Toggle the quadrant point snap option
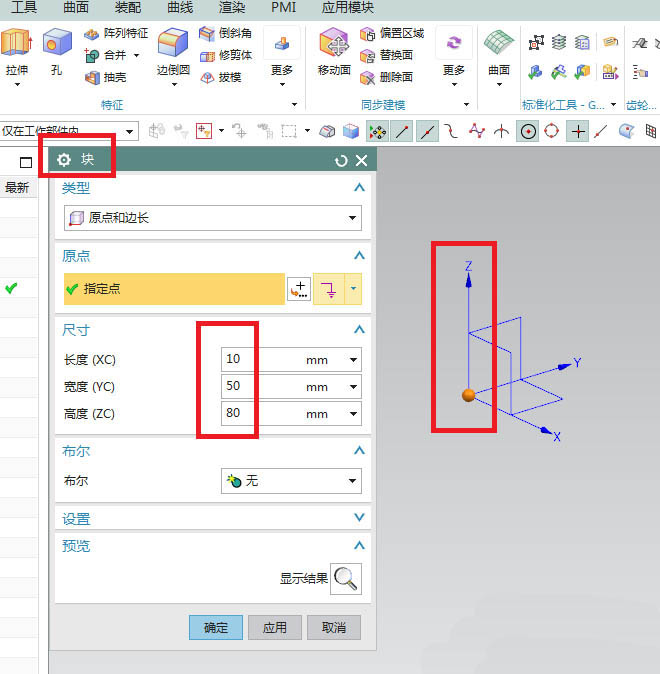Image resolution: width=660 pixels, height=674 pixels. pos(552,131)
